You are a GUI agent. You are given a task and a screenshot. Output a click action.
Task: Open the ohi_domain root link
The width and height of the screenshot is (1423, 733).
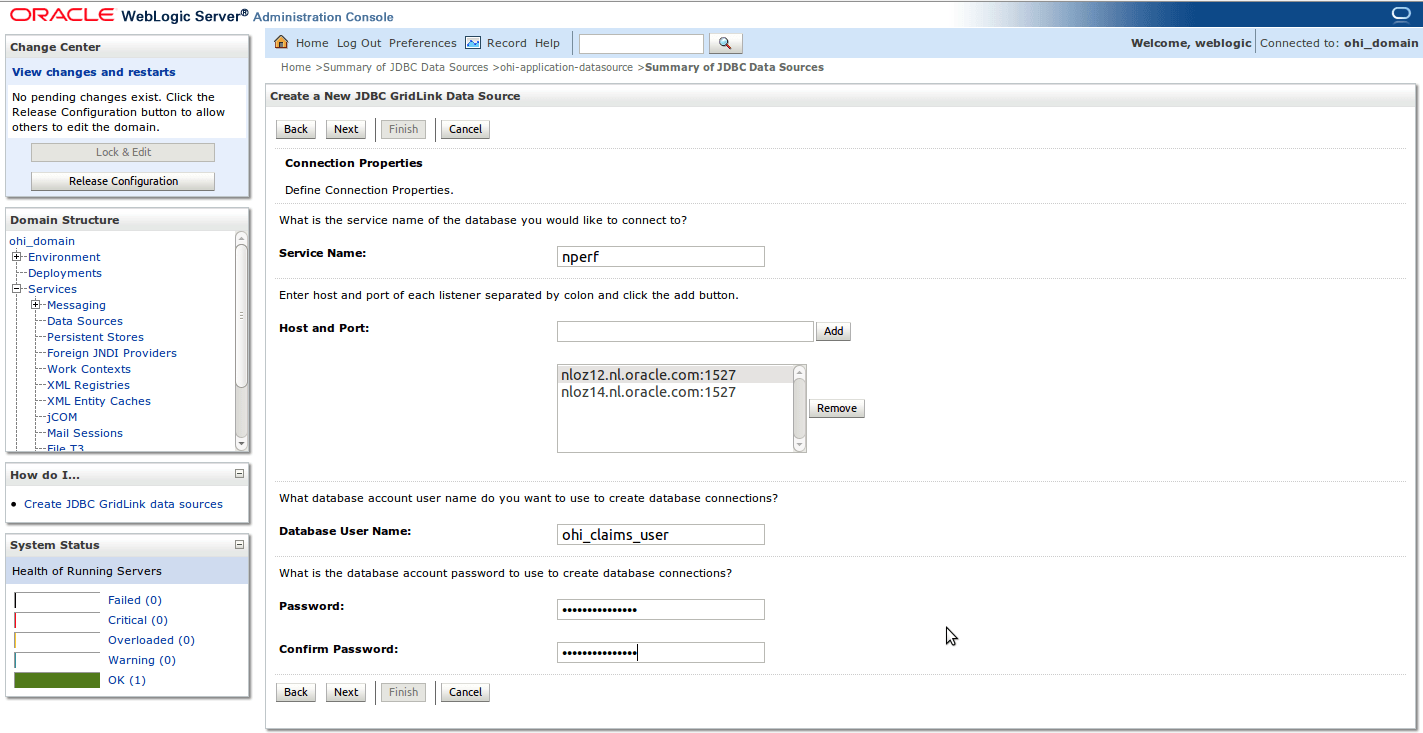click(42, 241)
